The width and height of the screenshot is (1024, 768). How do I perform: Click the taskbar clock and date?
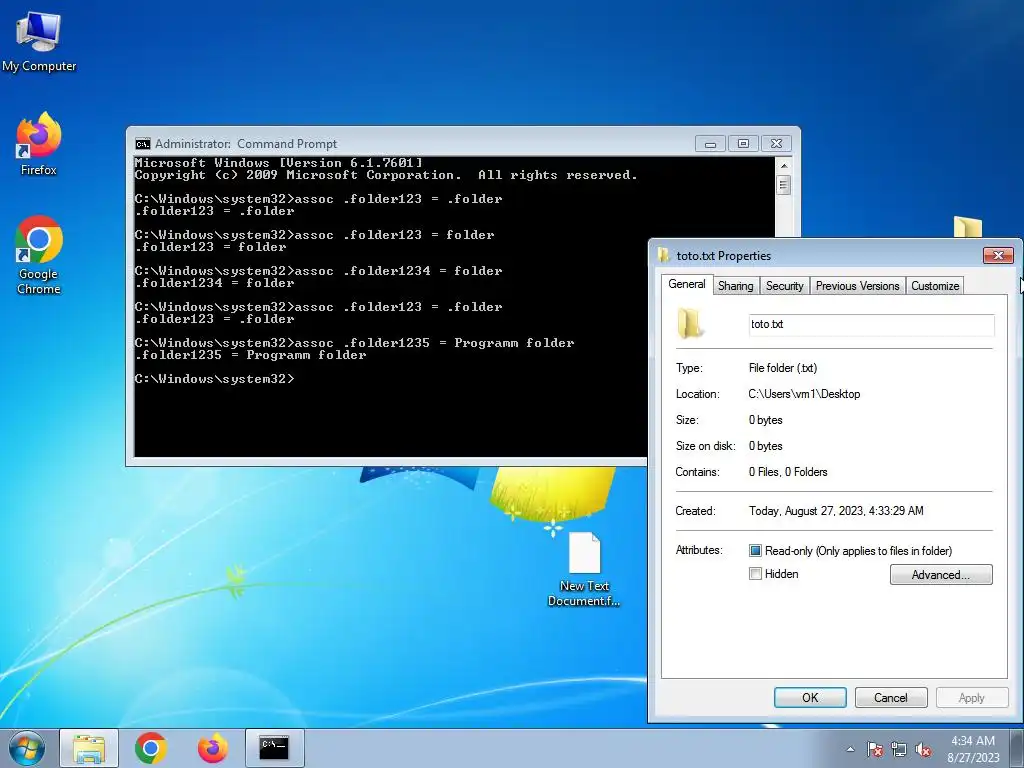(973, 749)
